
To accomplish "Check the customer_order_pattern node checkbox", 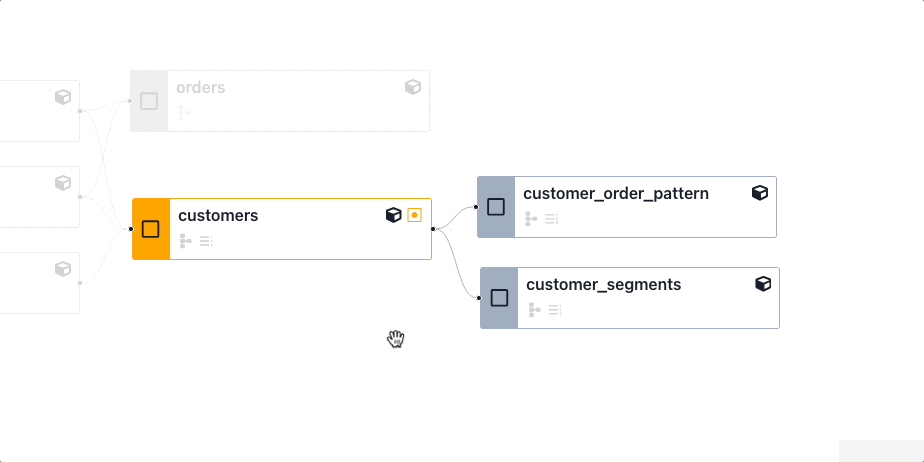I will pos(496,207).
